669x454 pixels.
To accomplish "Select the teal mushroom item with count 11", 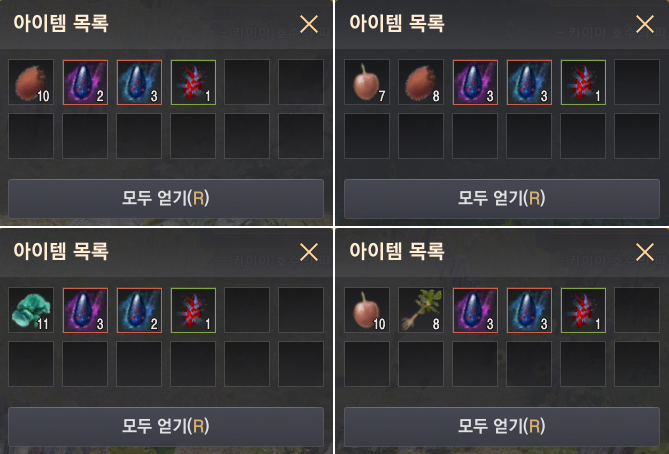I will [31, 310].
